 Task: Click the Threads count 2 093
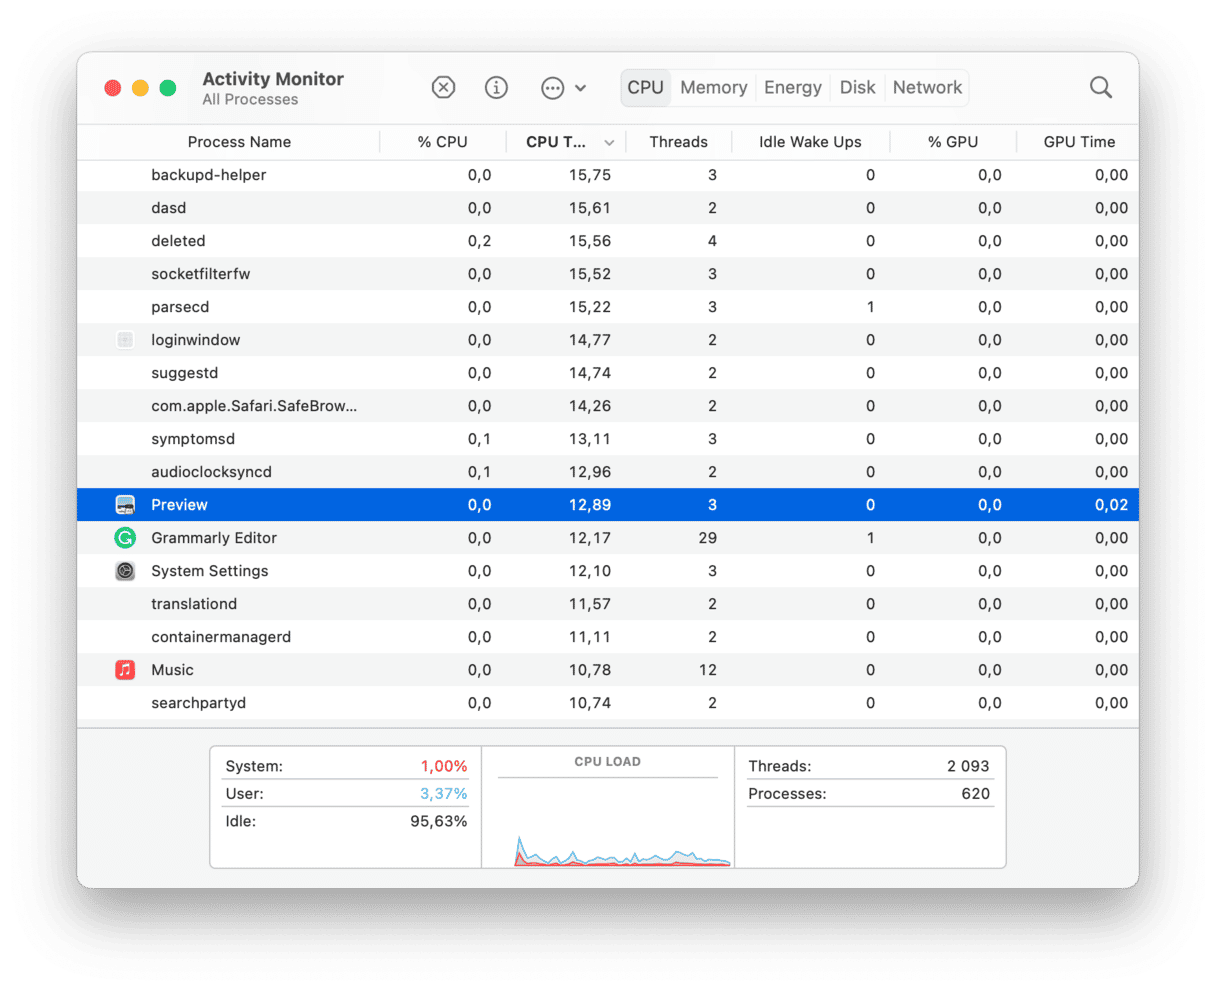pos(968,766)
